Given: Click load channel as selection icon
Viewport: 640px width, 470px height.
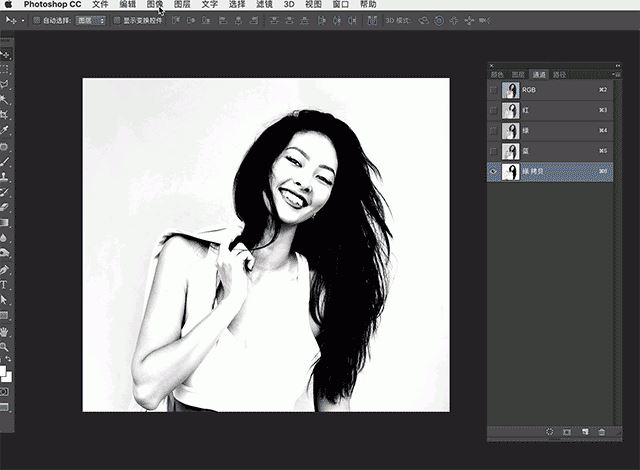Looking at the screenshot, I should tap(550, 431).
